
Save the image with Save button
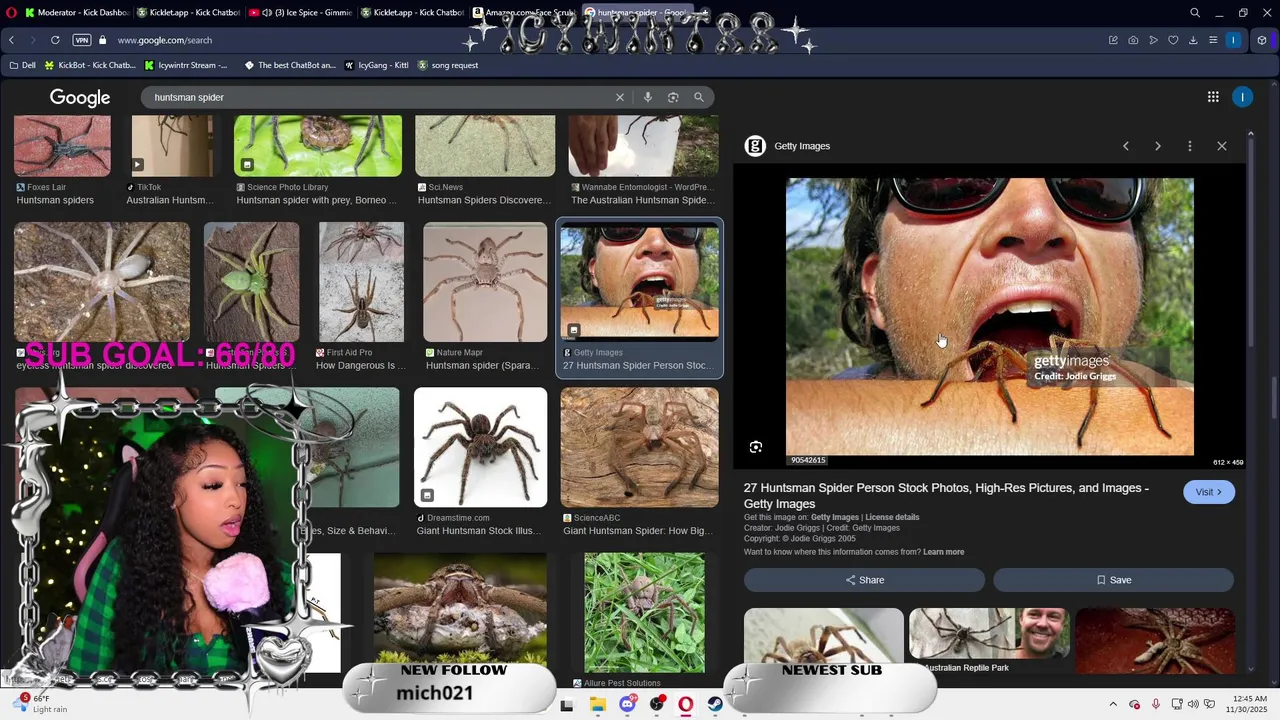coord(1114,580)
